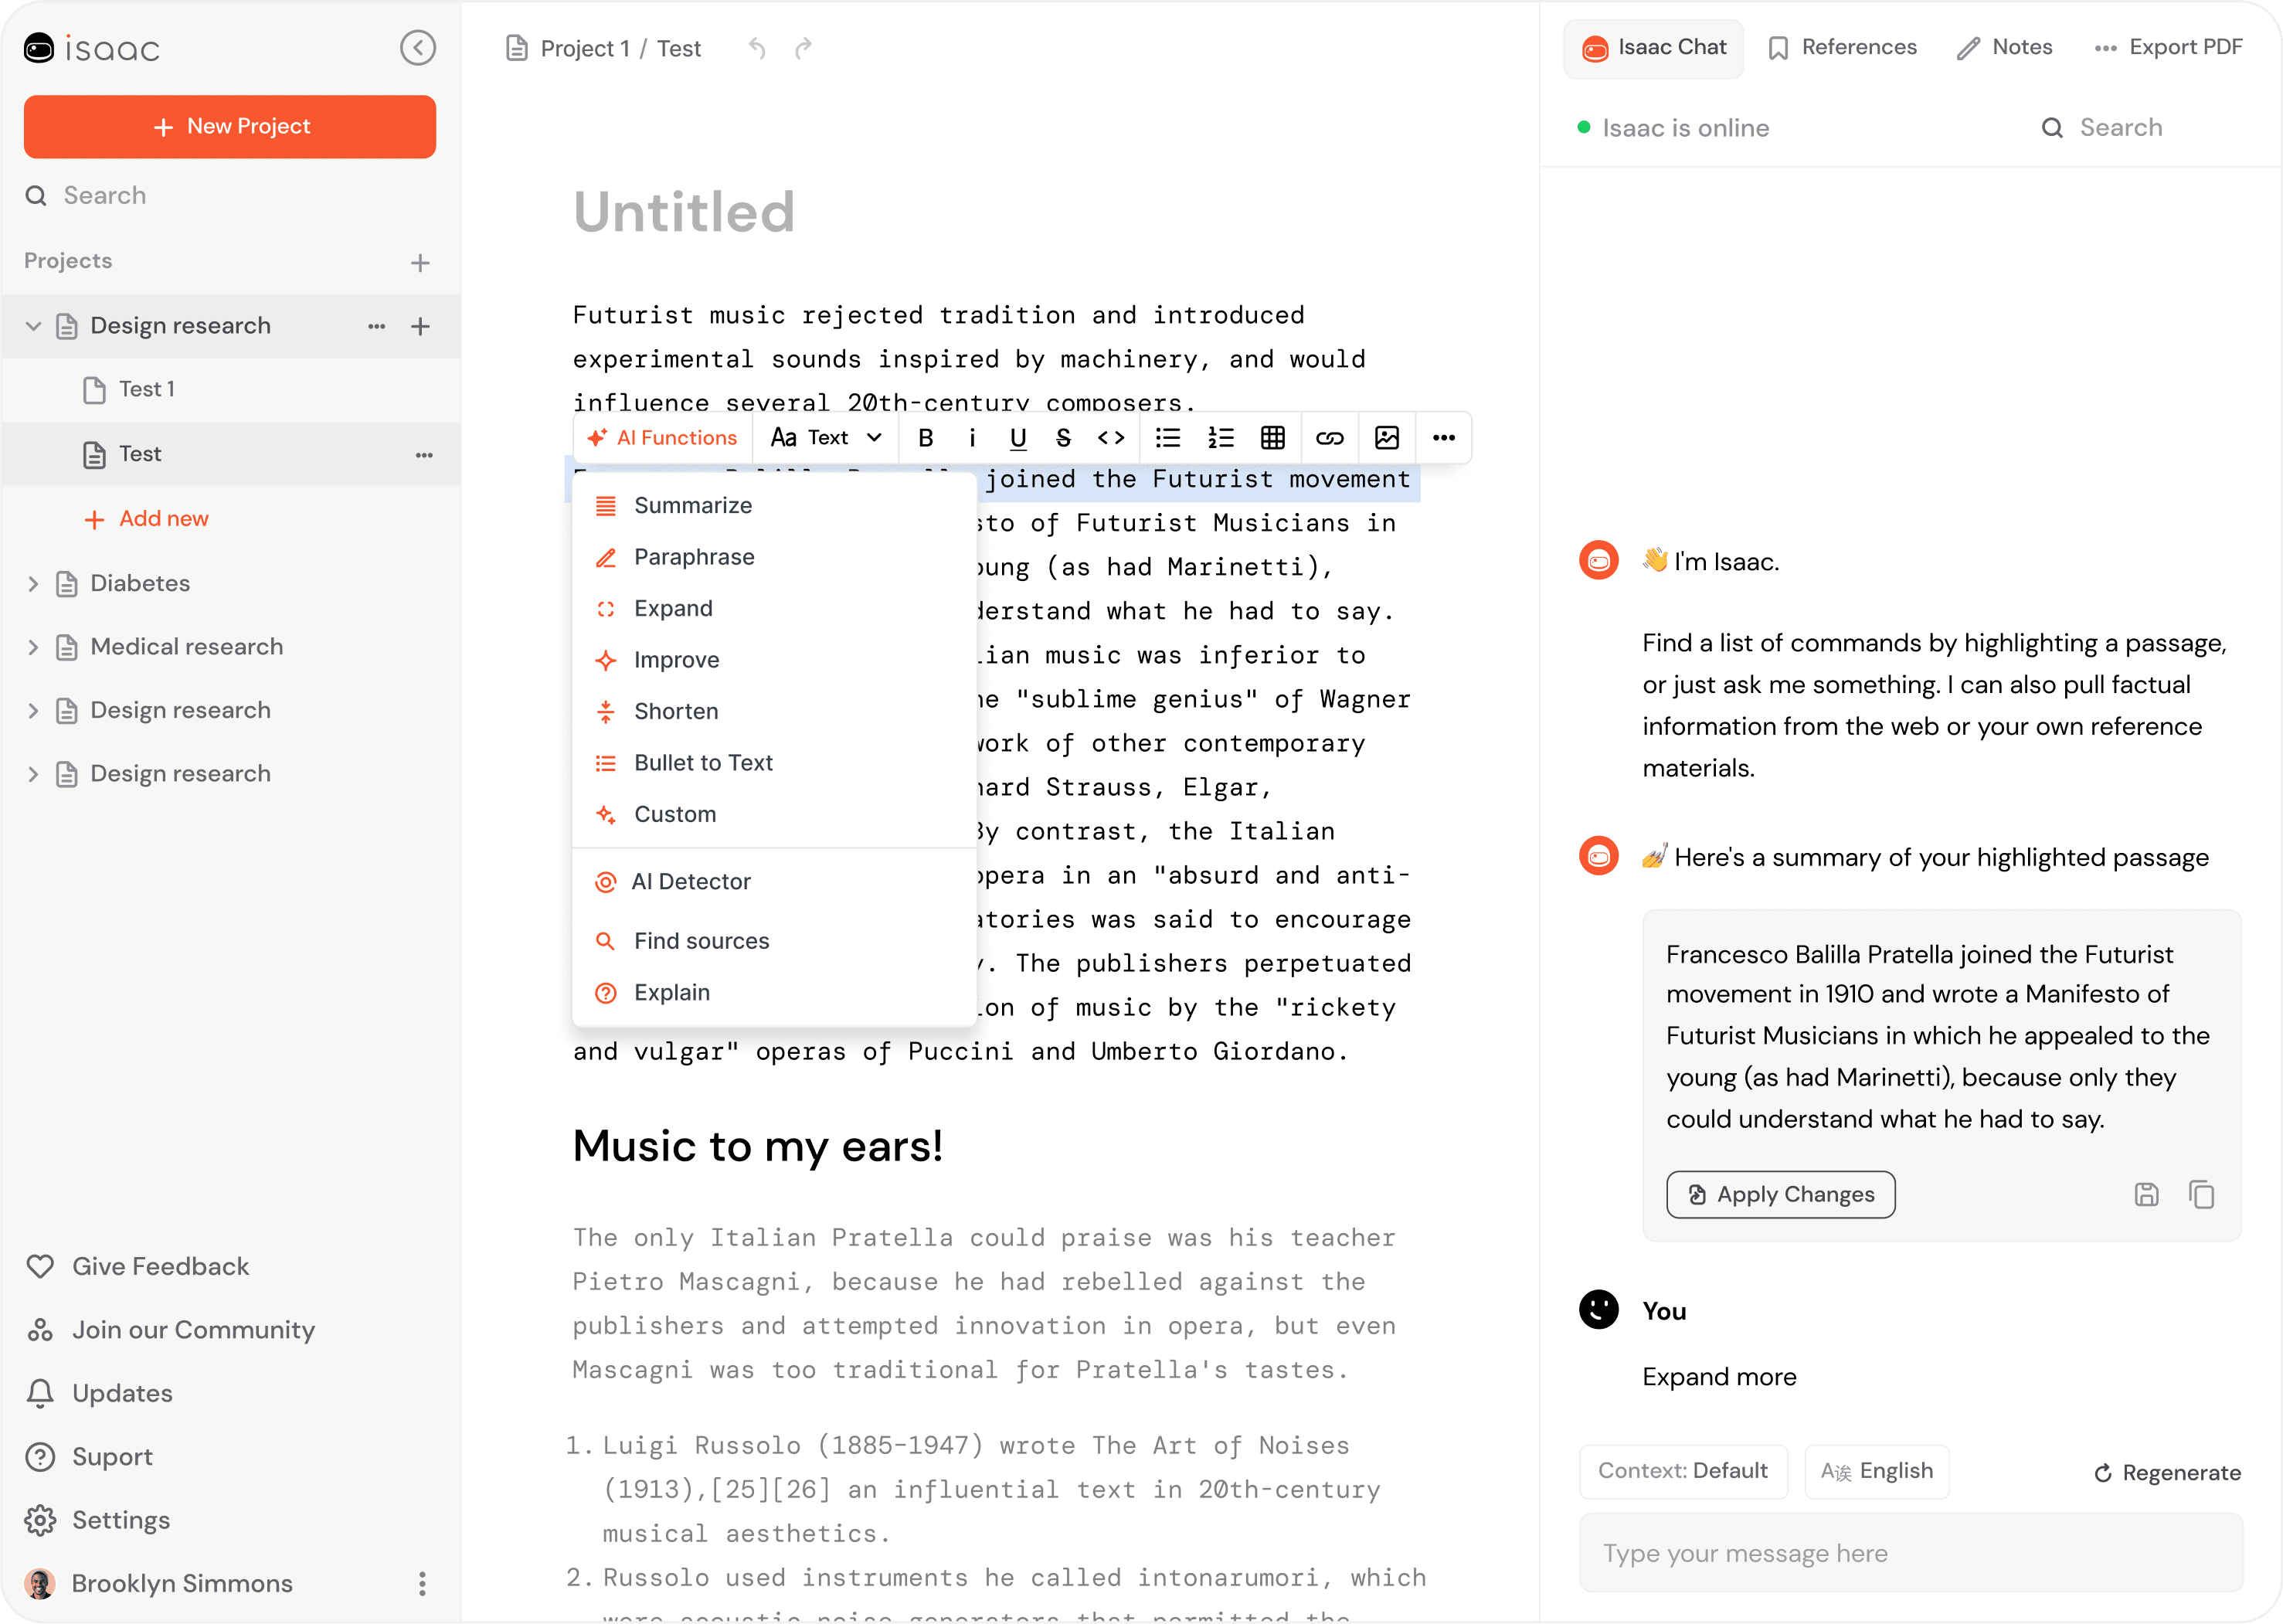Viewport: 2283px width, 1624px height.
Task: Click the New Project button
Action: coord(230,127)
